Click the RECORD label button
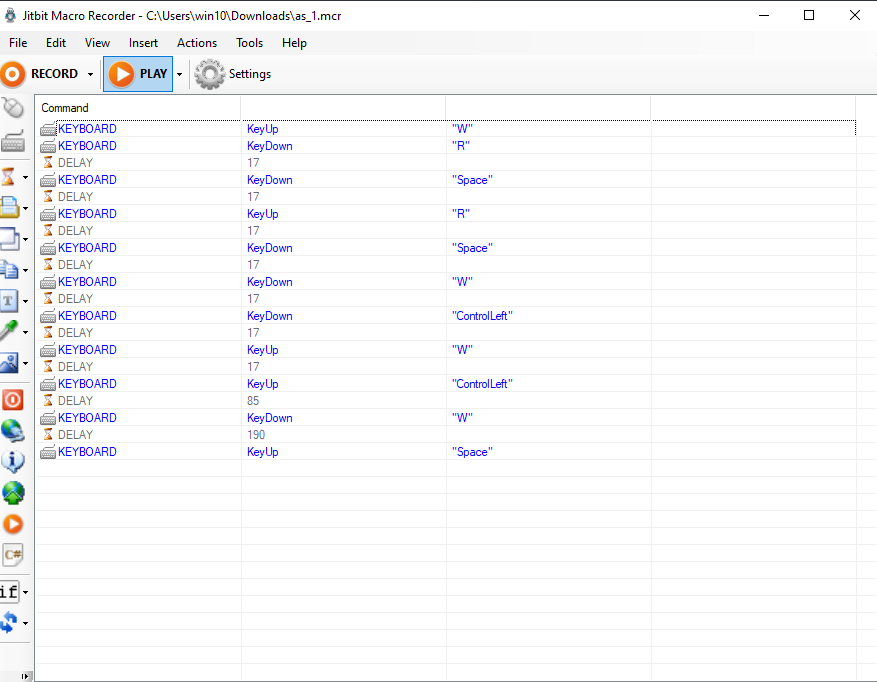This screenshot has width=877, height=682. [54, 74]
